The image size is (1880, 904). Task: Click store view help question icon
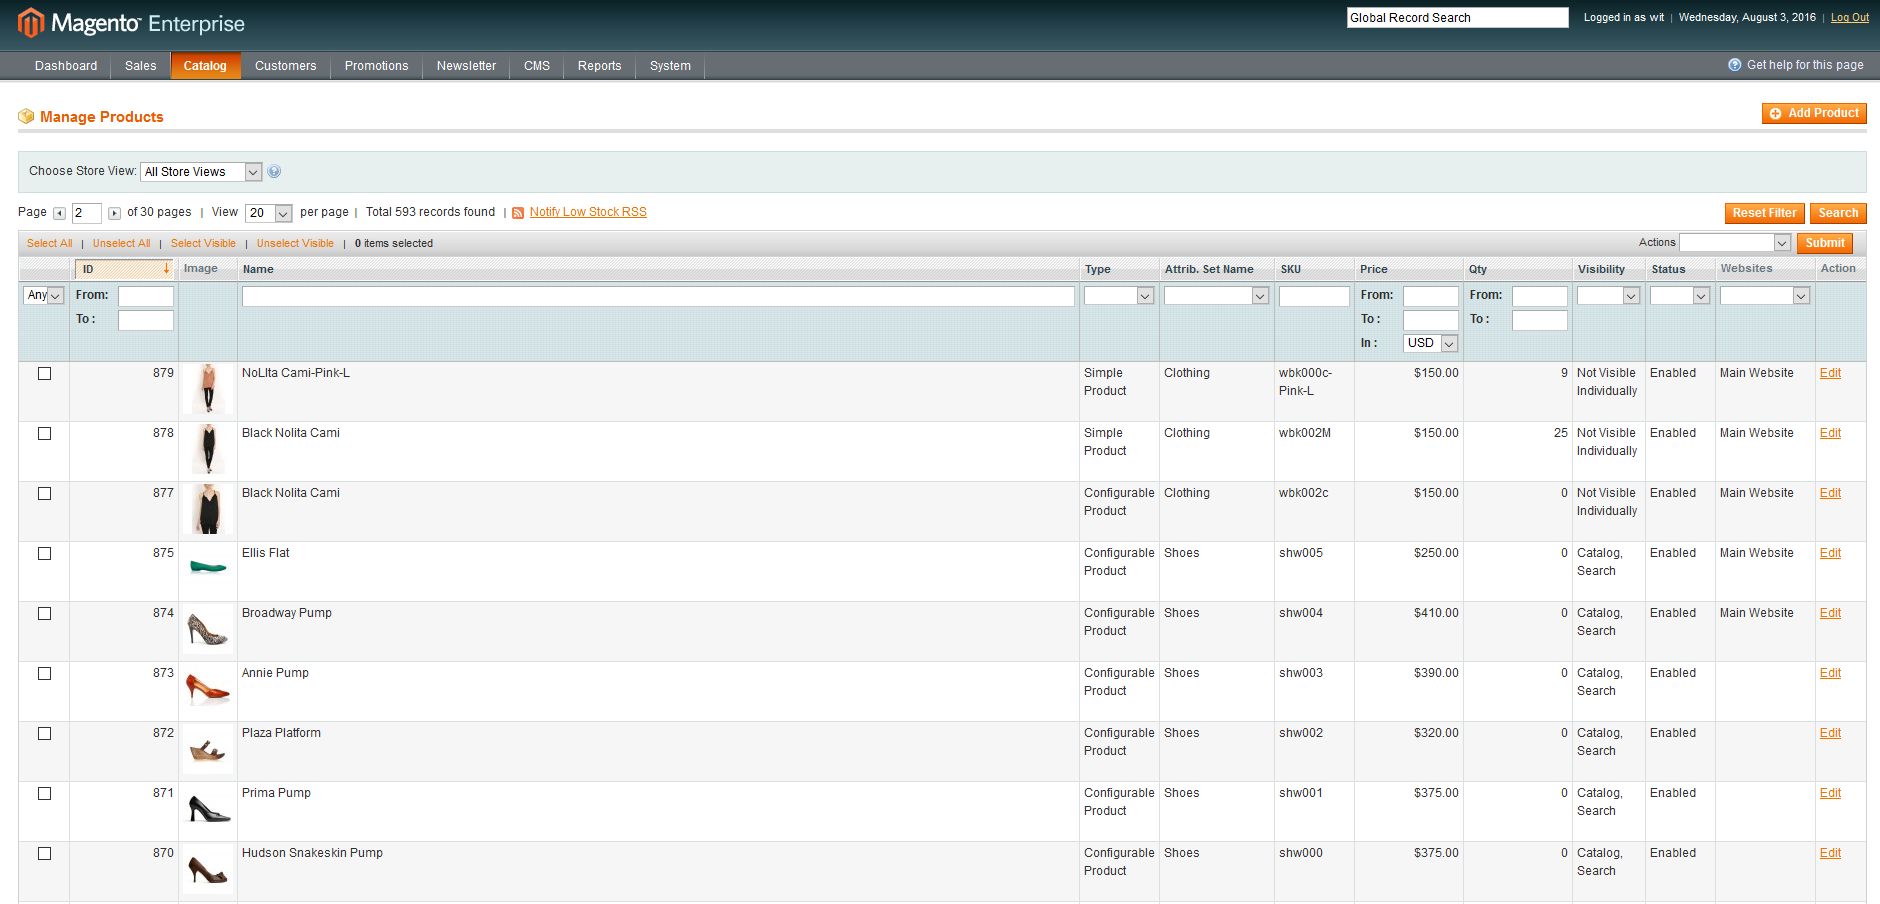click(274, 172)
